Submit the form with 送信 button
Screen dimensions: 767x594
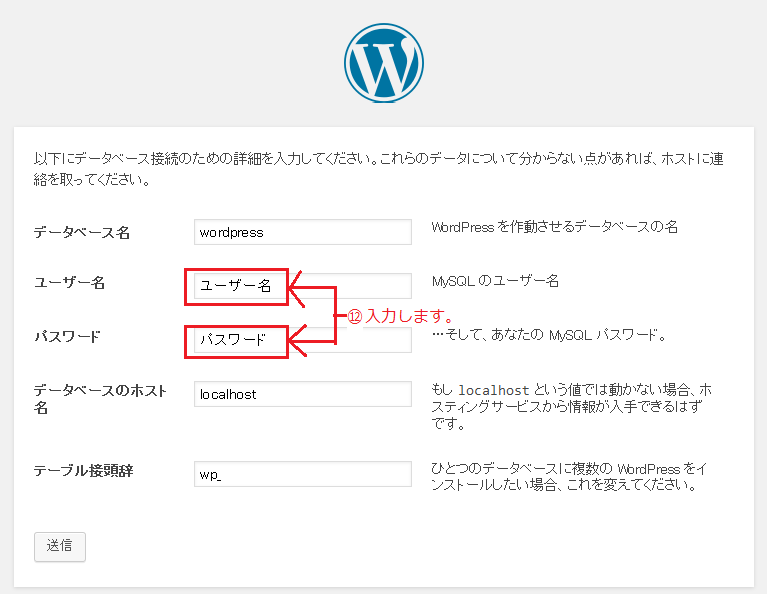click(x=60, y=547)
